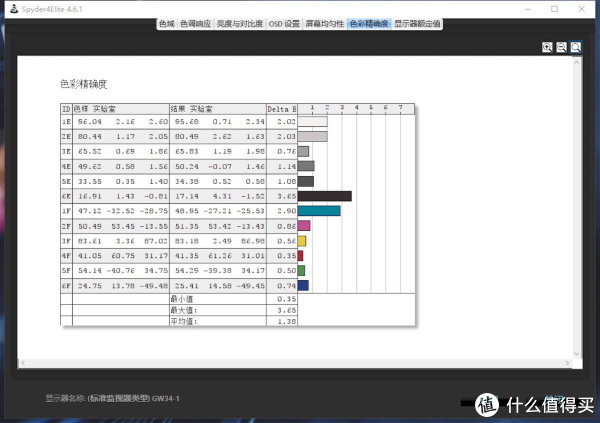Click the 平均值 label
The height and width of the screenshot is (423, 600).
[184, 322]
